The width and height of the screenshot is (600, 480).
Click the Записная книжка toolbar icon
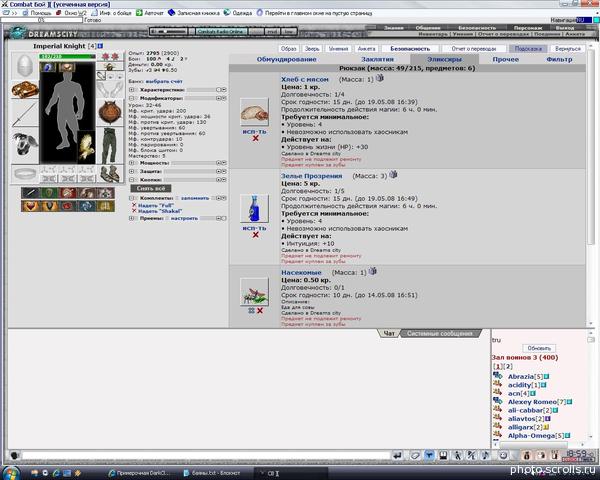point(172,13)
